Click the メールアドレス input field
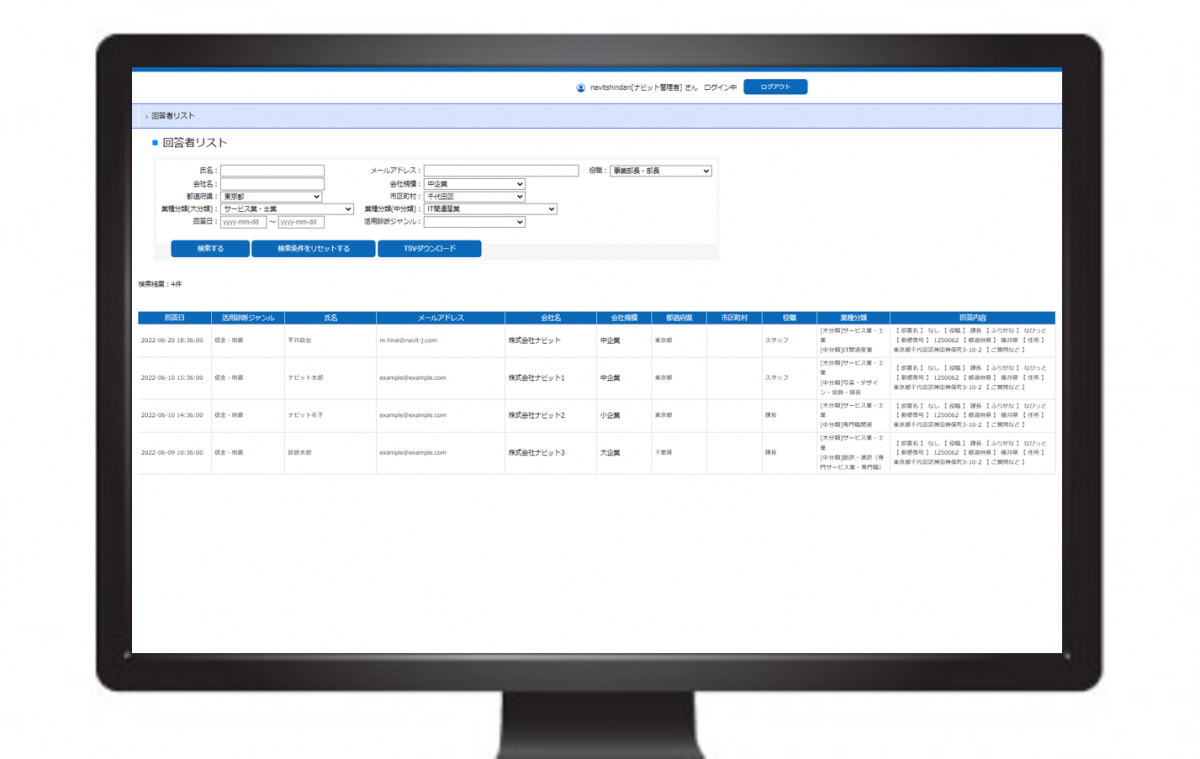 tap(501, 171)
